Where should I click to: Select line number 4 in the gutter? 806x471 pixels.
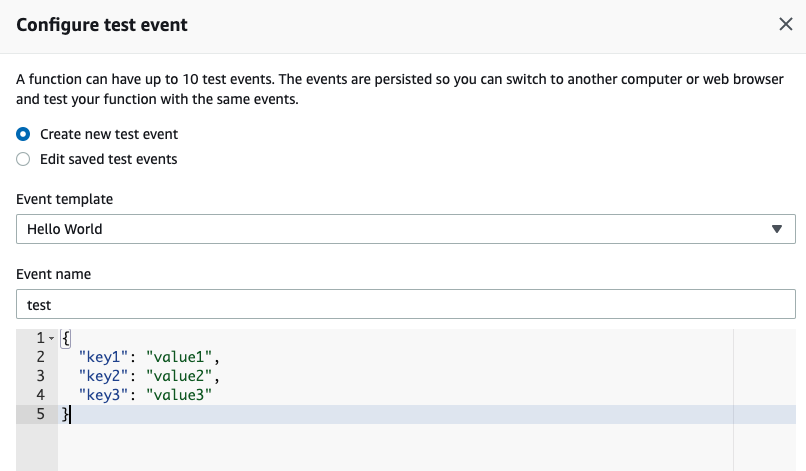click(x=41, y=395)
